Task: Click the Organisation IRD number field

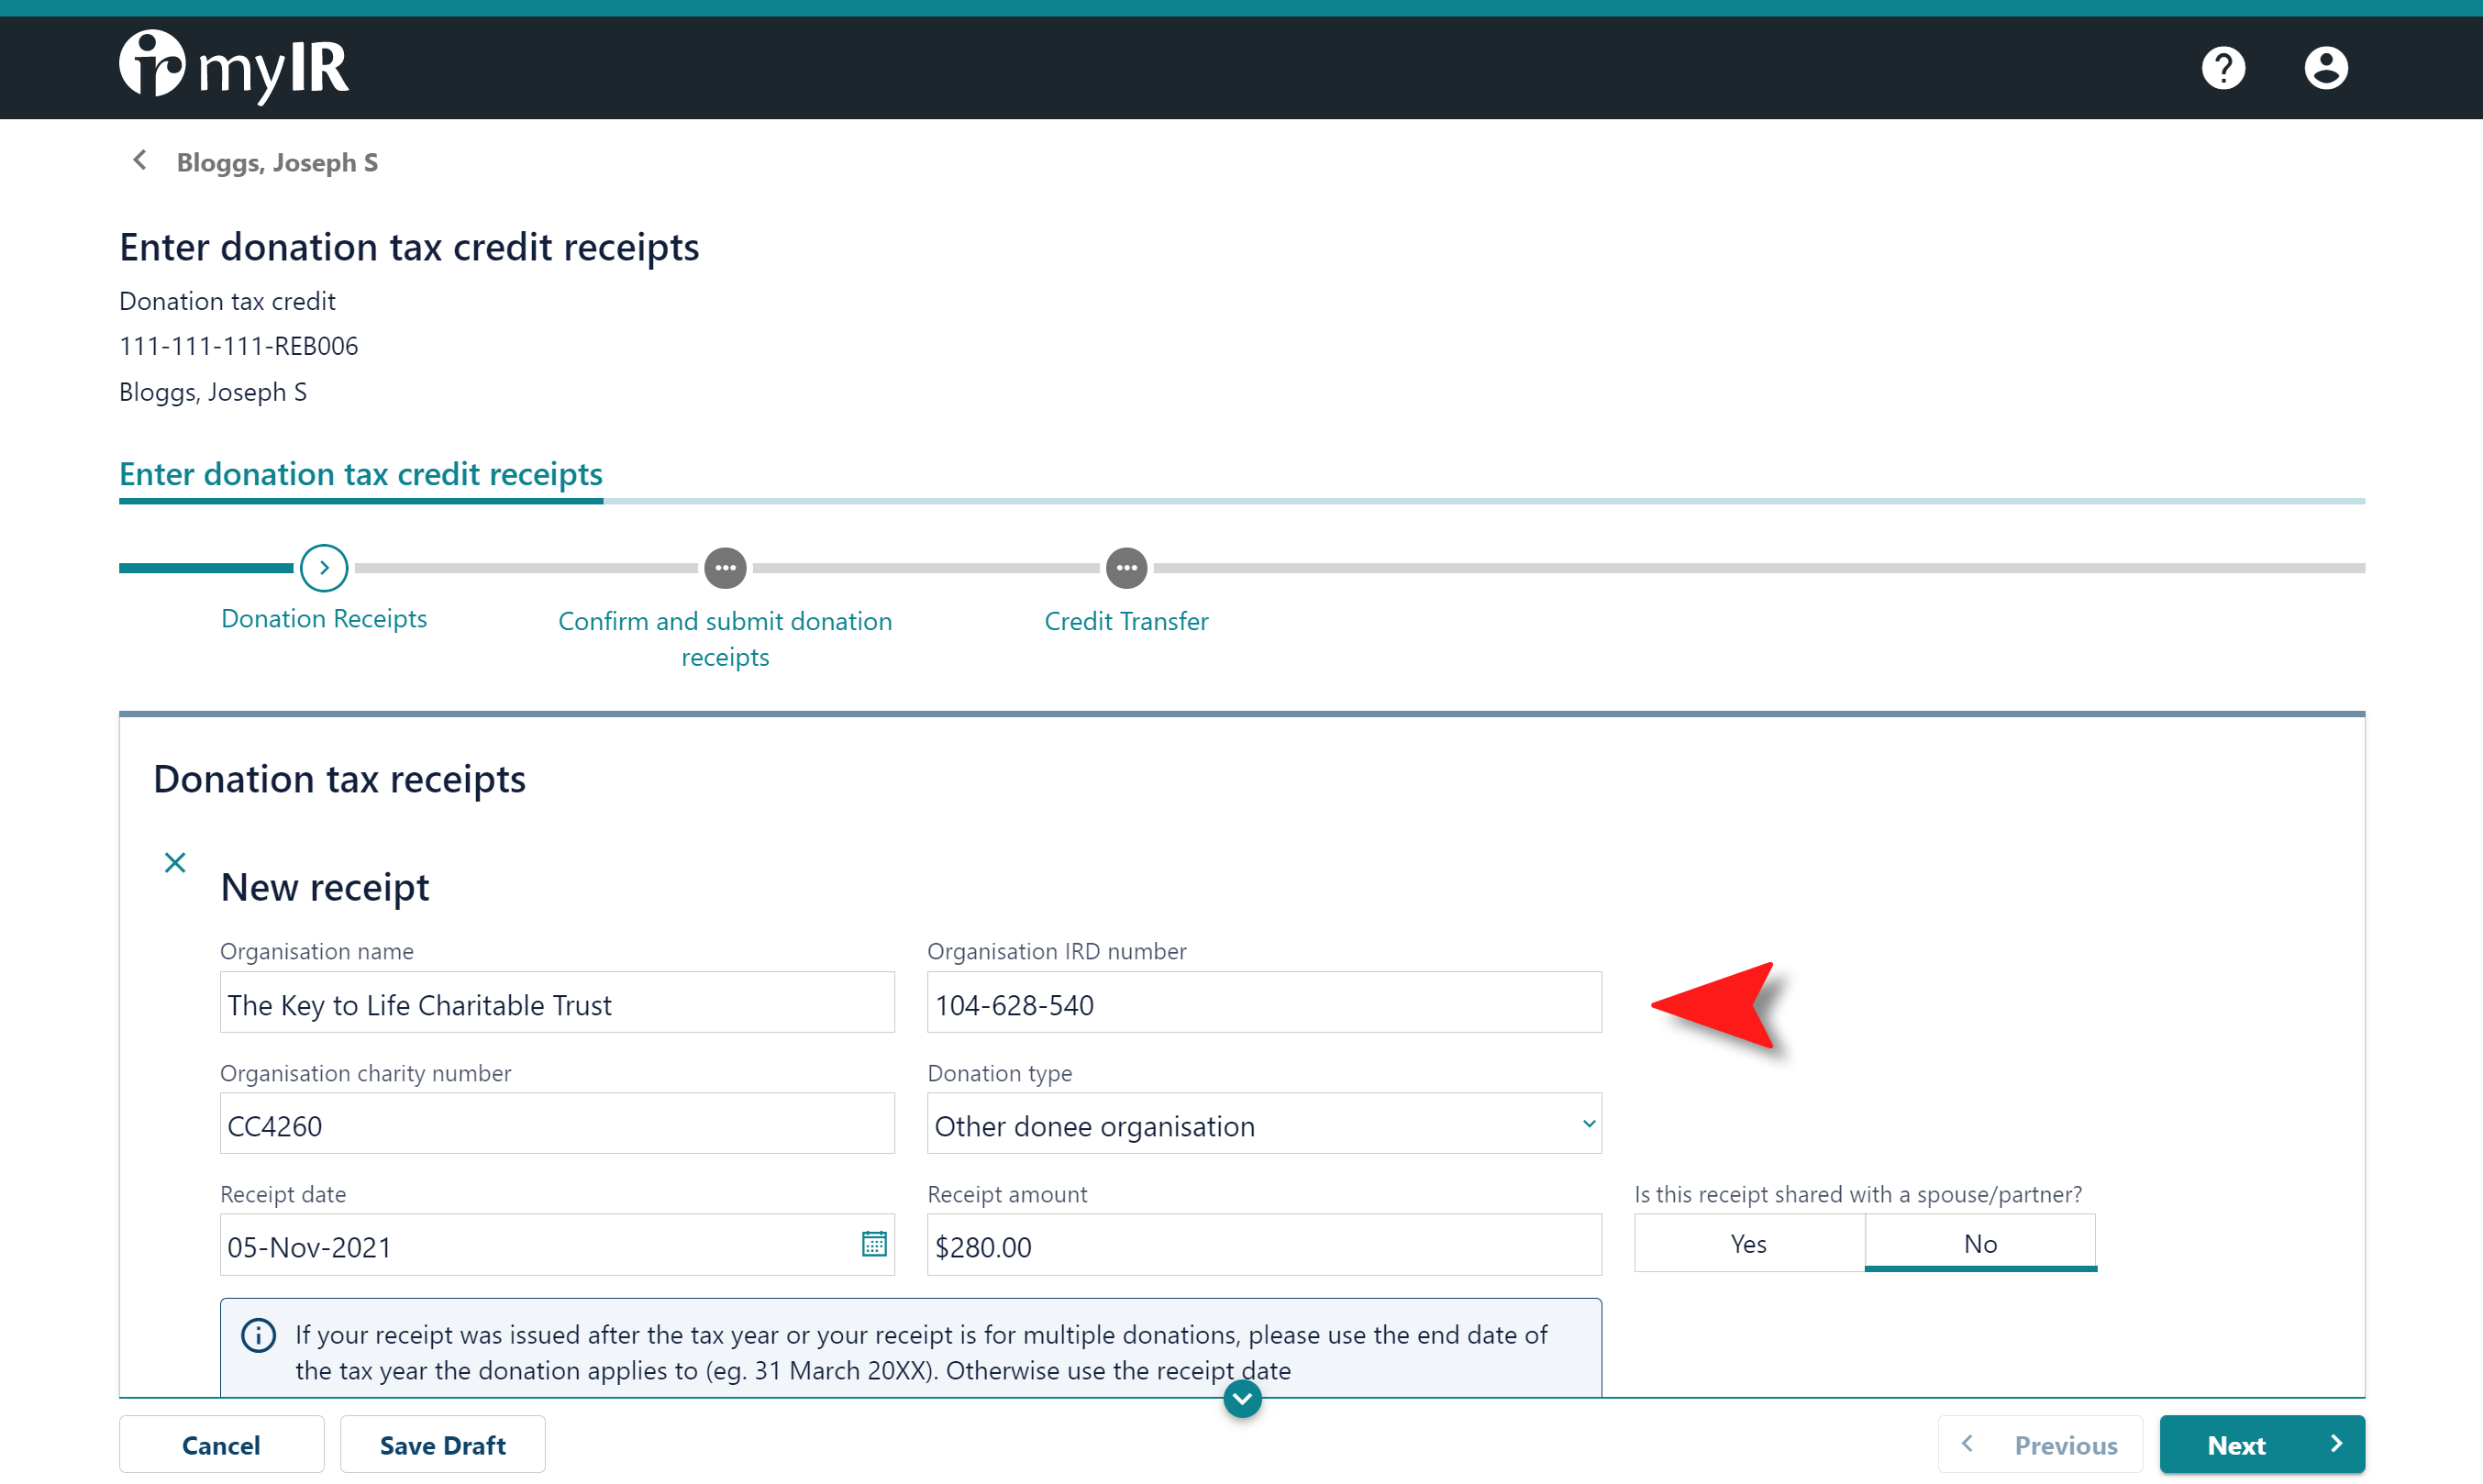Action: point(1264,1003)
